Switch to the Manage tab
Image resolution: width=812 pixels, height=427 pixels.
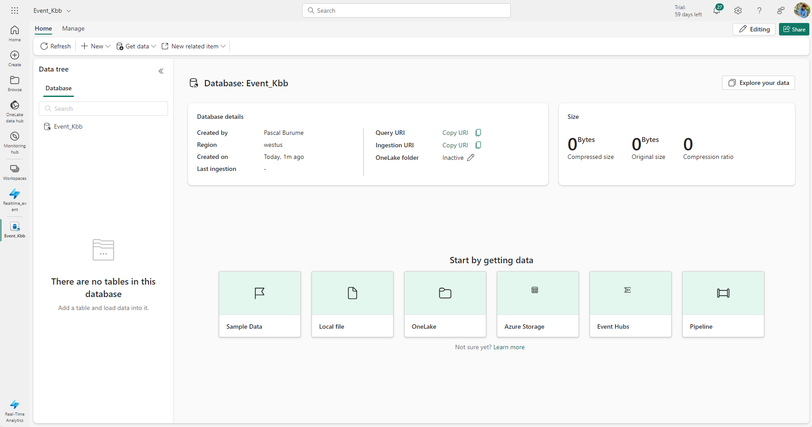[x=73, y=28]
